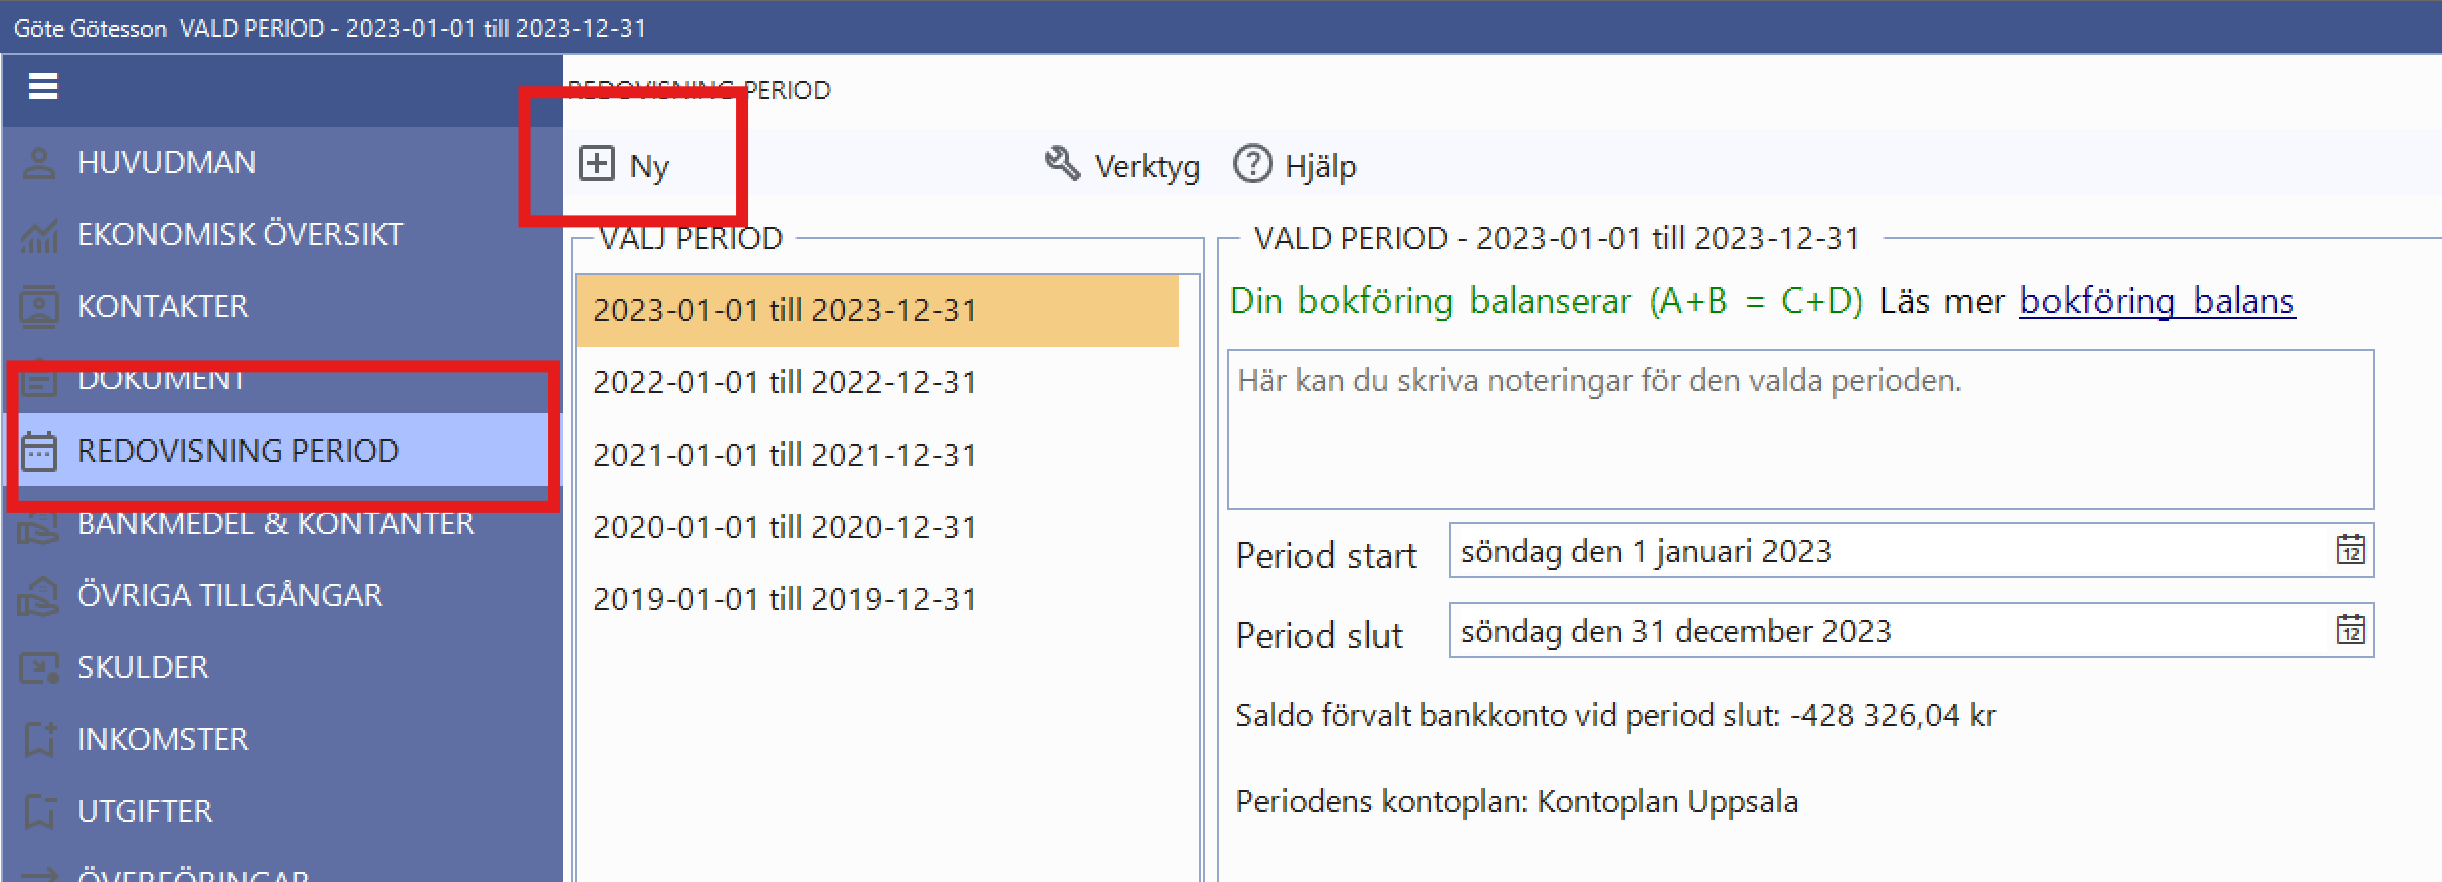This screenshot has width=2442, height=882.
Task: Click the Period slut date field
Action: coord(1911,630)
